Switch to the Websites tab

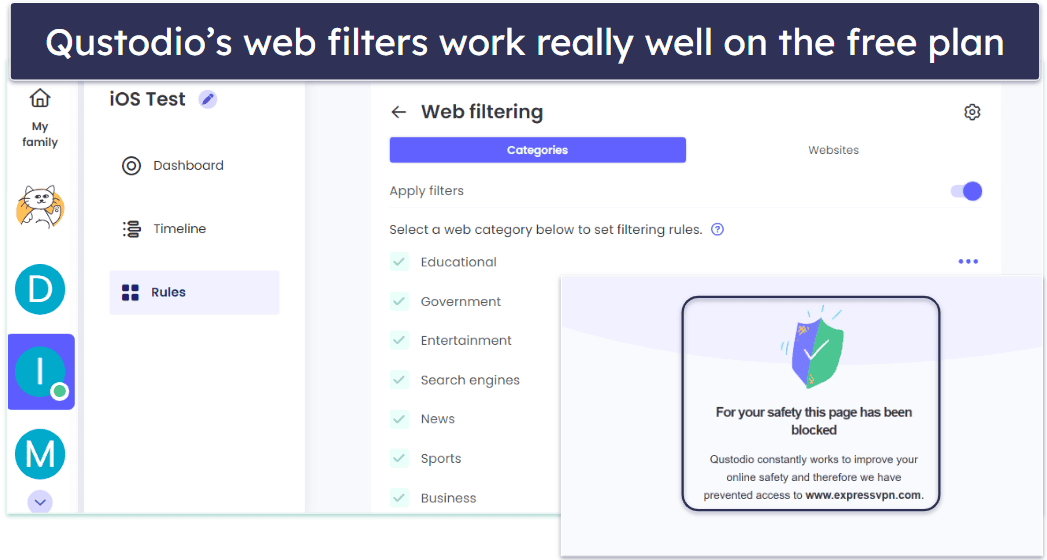click(833, 150)
